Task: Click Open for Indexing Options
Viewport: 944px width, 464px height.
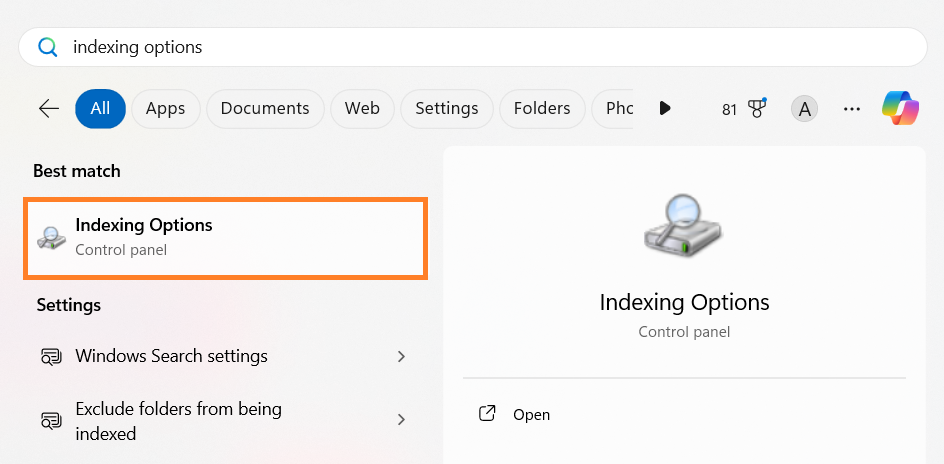Action: coord(531,414)
